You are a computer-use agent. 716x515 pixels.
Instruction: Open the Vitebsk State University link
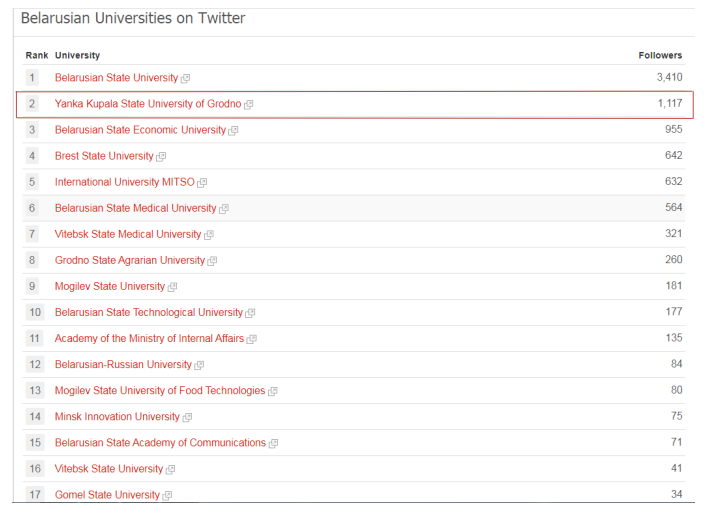click(x=109, y=468)
